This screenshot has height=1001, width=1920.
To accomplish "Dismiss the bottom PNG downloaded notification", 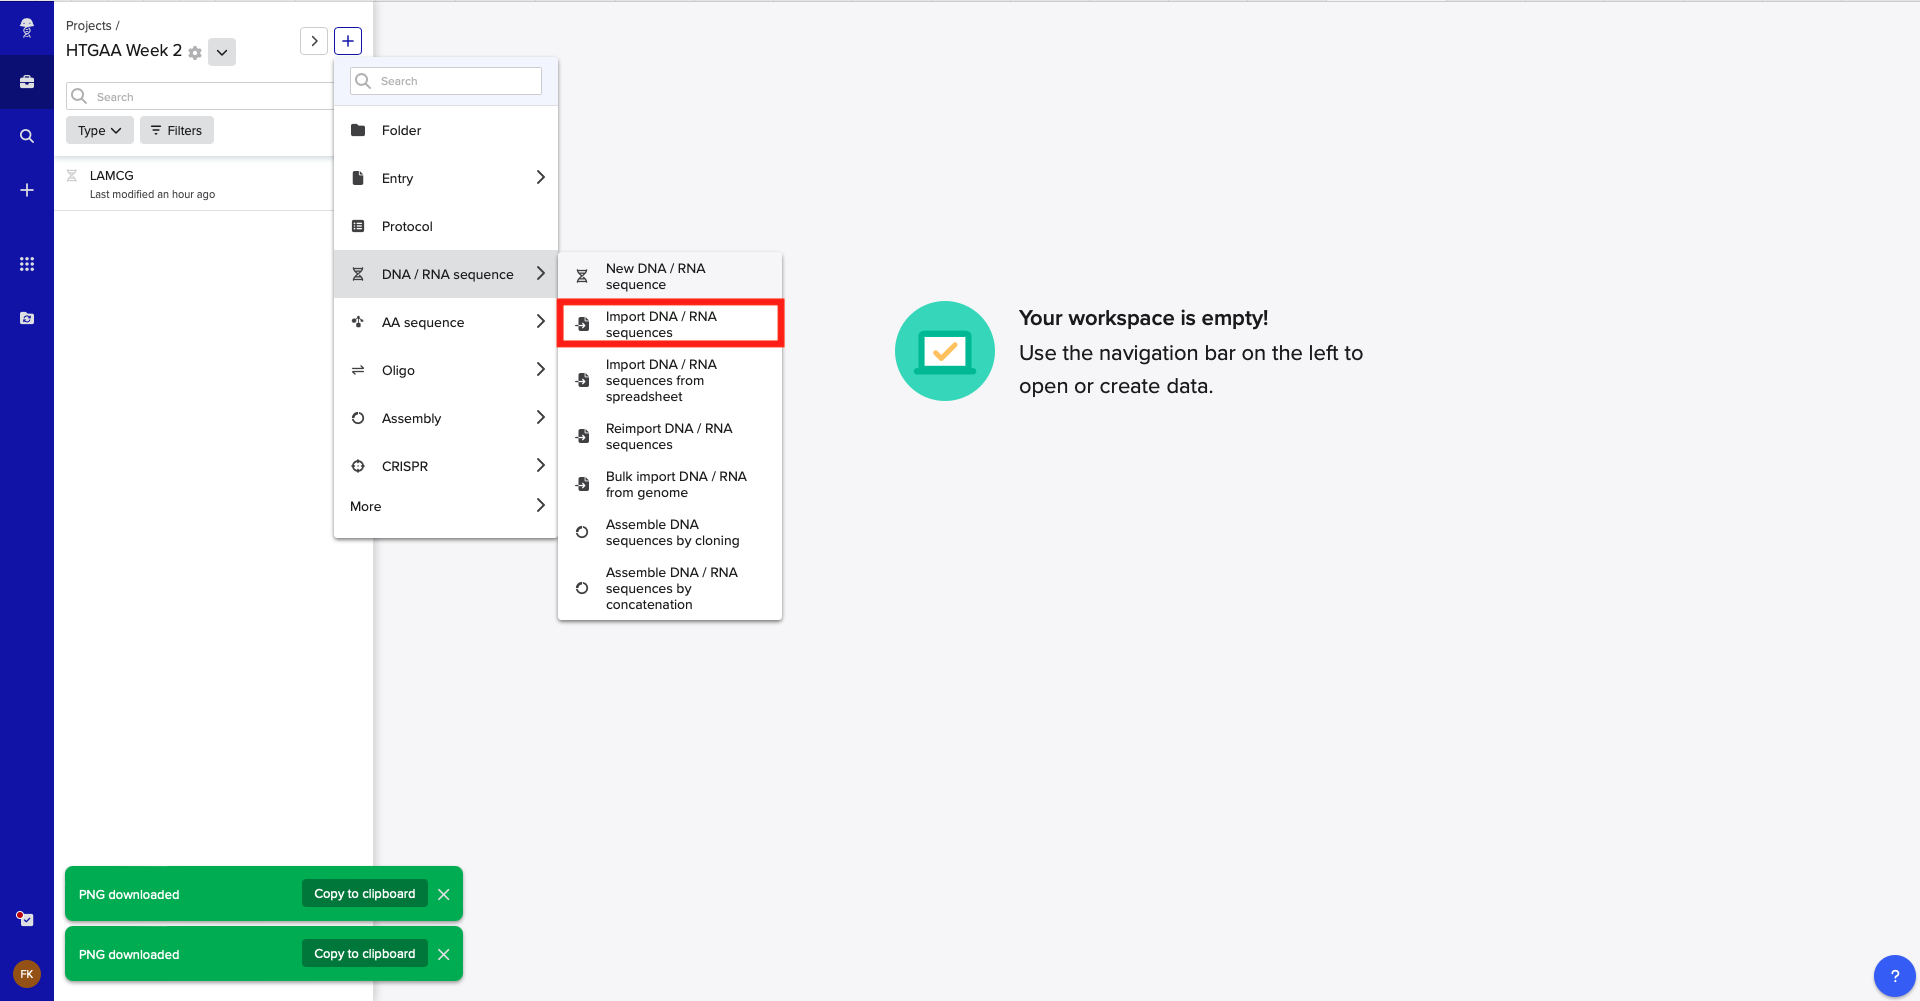I will point(444,955).
